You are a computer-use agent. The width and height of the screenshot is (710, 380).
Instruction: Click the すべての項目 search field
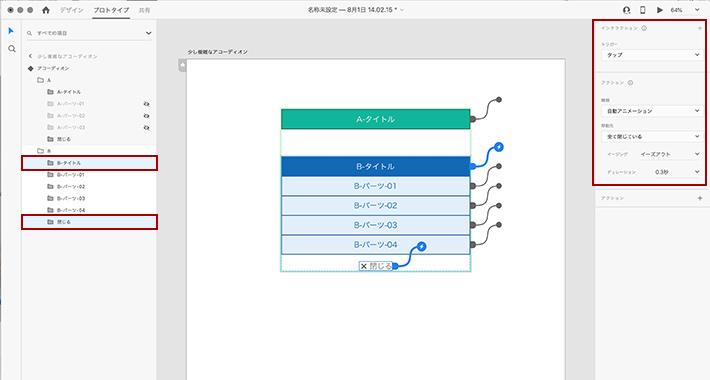pyautogui.click(x=89, y=33)
